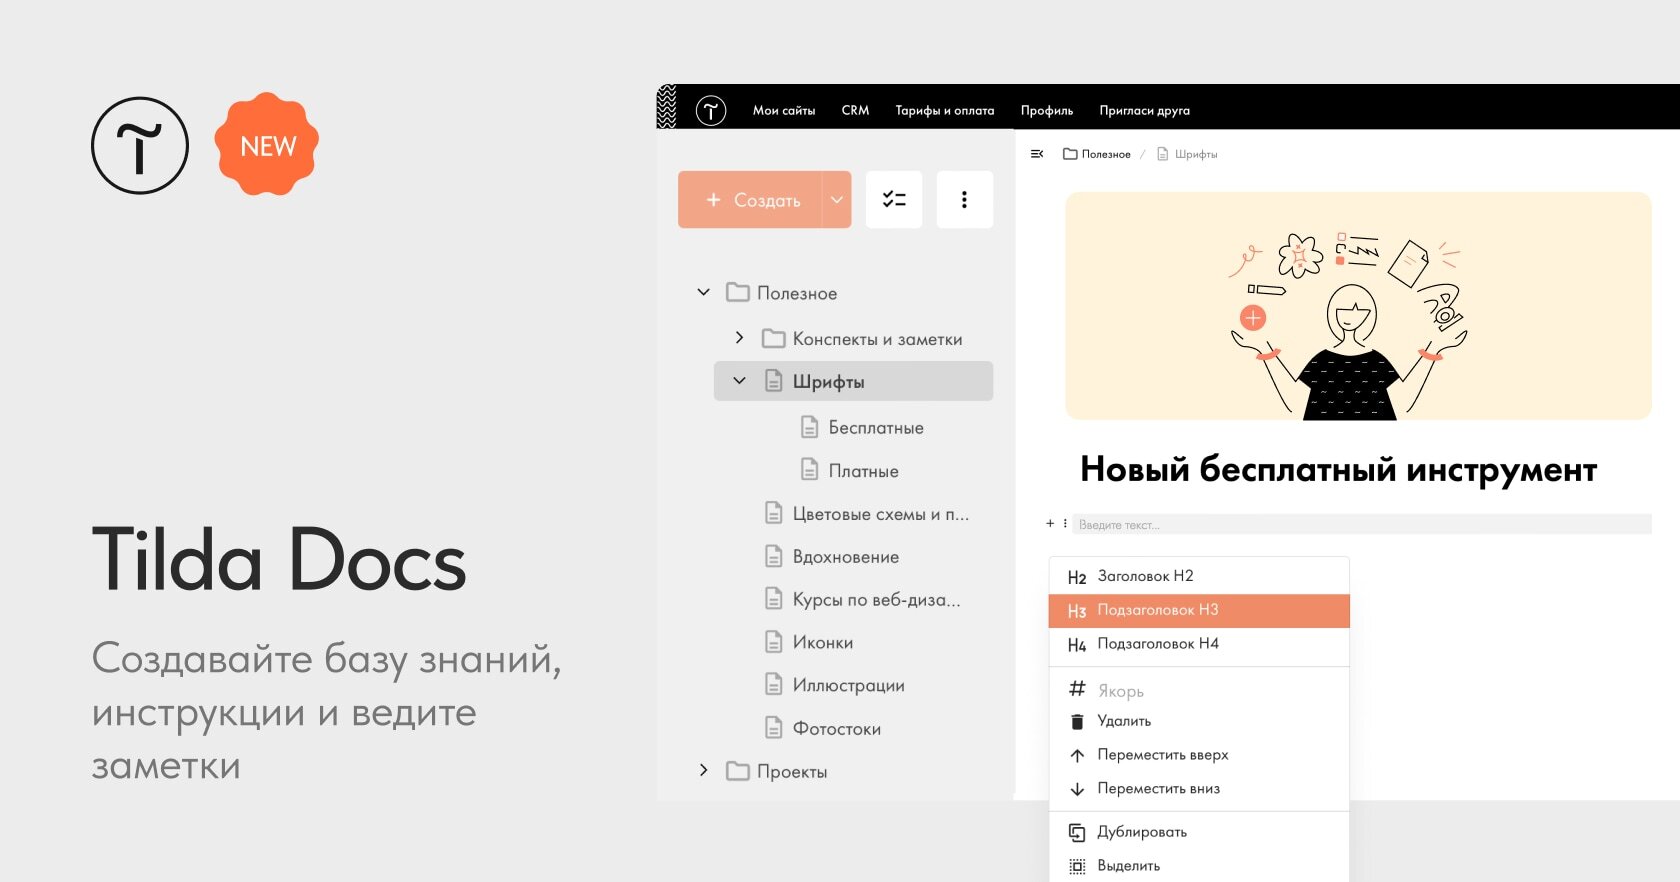
Task: Click the Курсы по веб-дизайну document icon
Action: pyautogui.click(x=773, y=598)
